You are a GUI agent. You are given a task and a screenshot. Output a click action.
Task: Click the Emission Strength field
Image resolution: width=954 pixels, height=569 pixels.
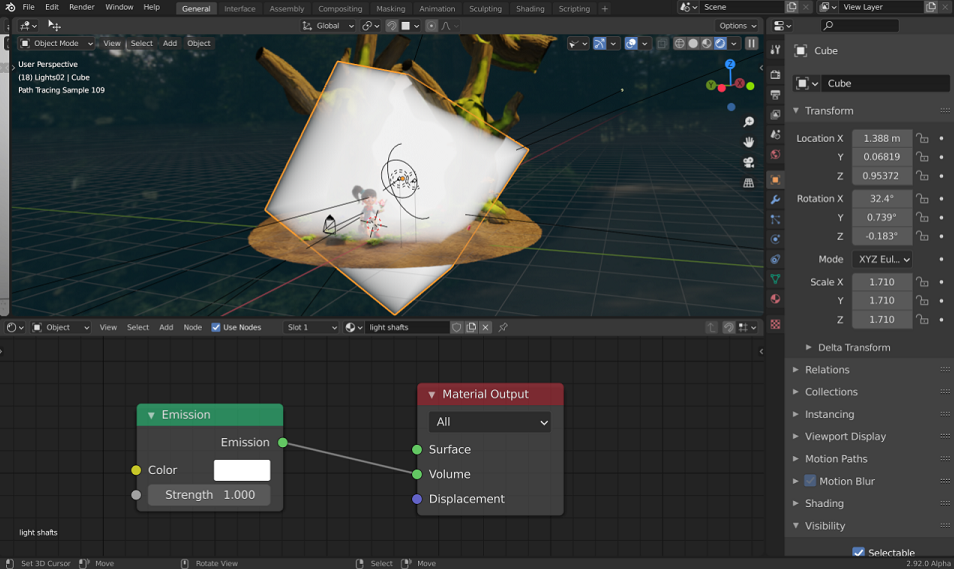tap(209, 495)
